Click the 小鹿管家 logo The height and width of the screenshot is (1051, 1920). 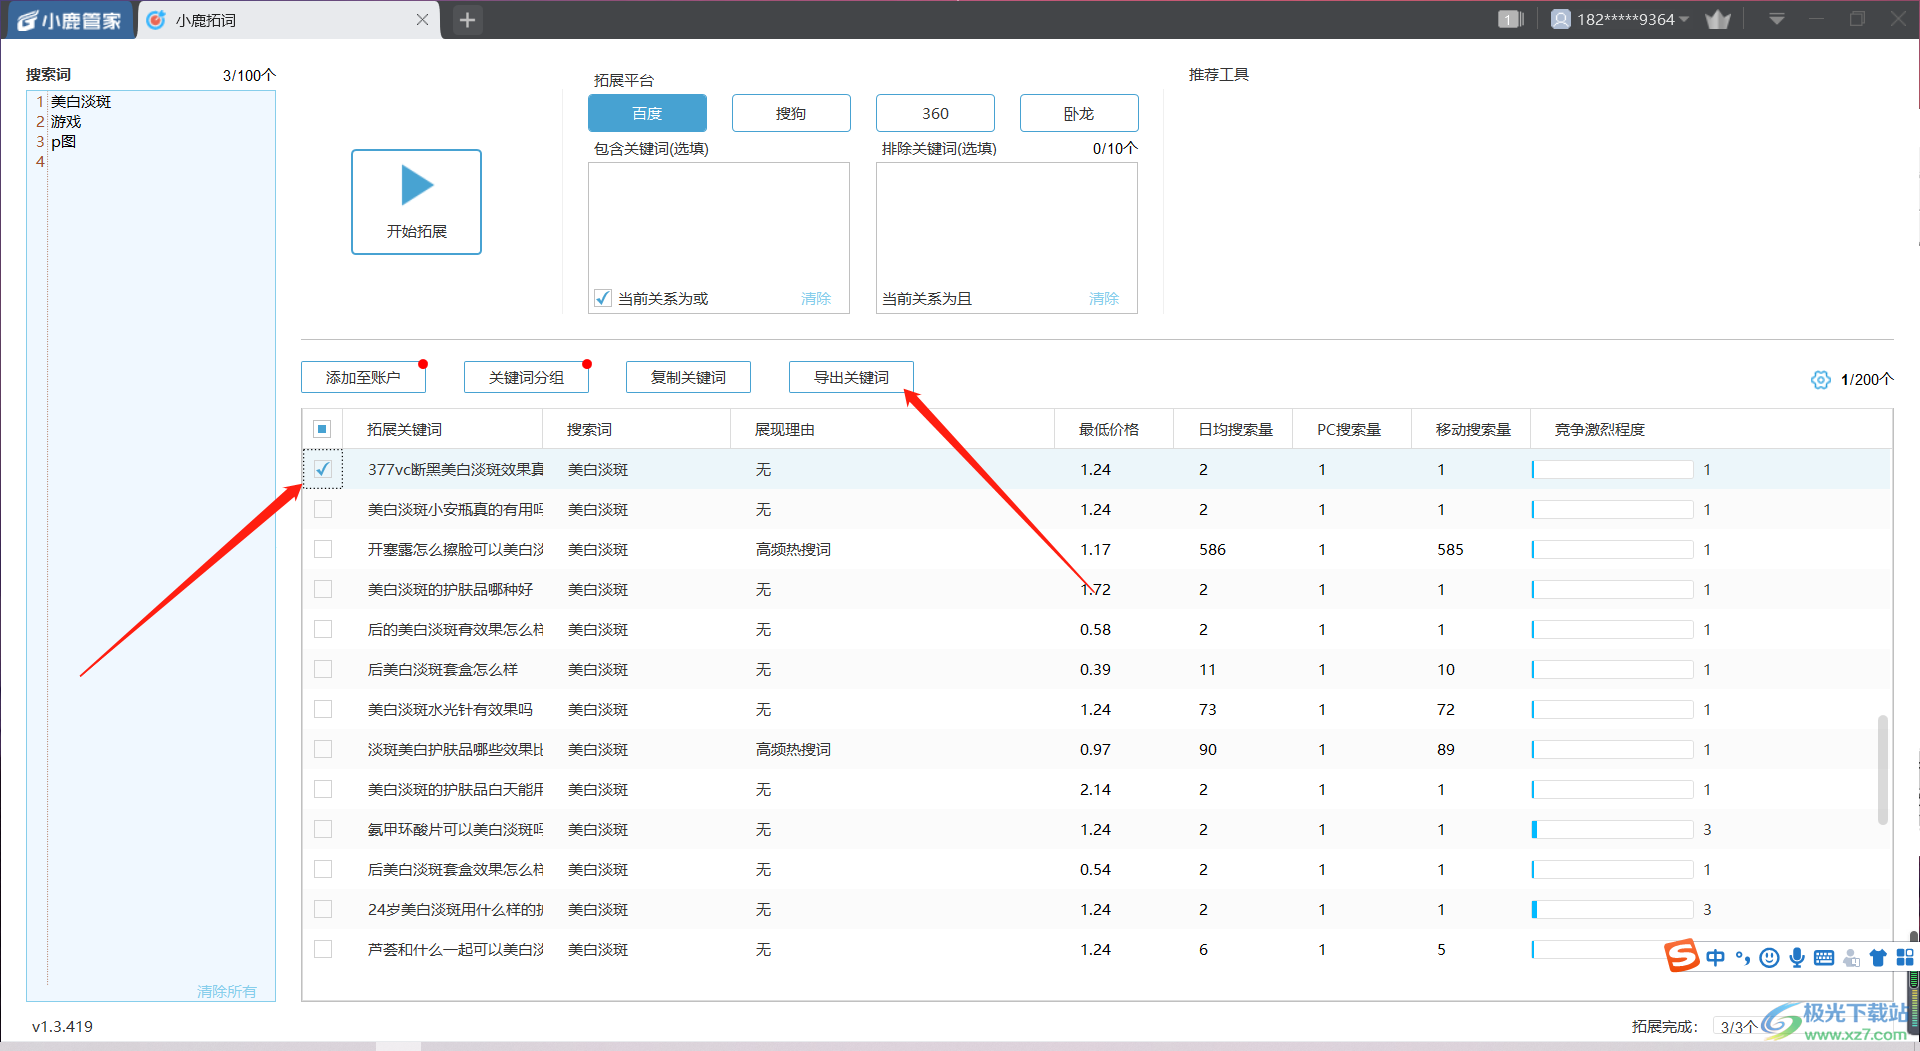pos(69,20)
